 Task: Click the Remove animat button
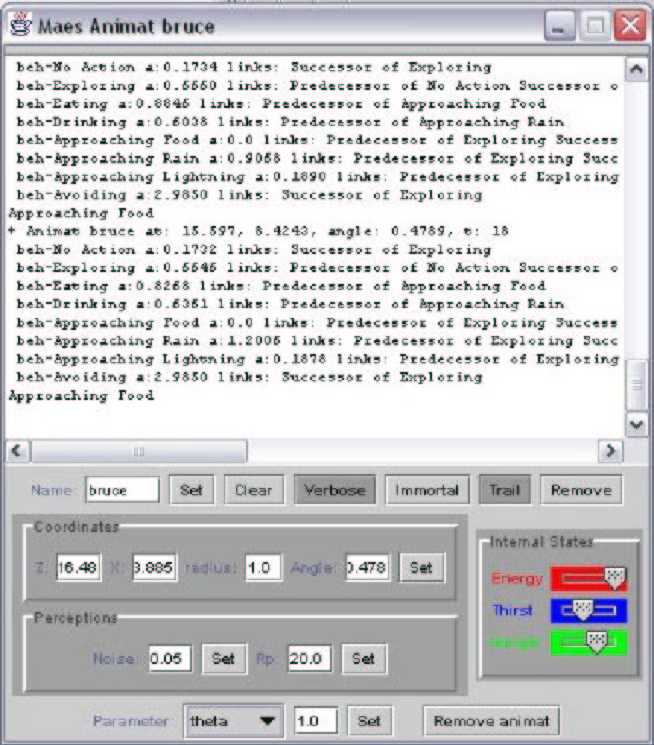(x=491, y=721)
